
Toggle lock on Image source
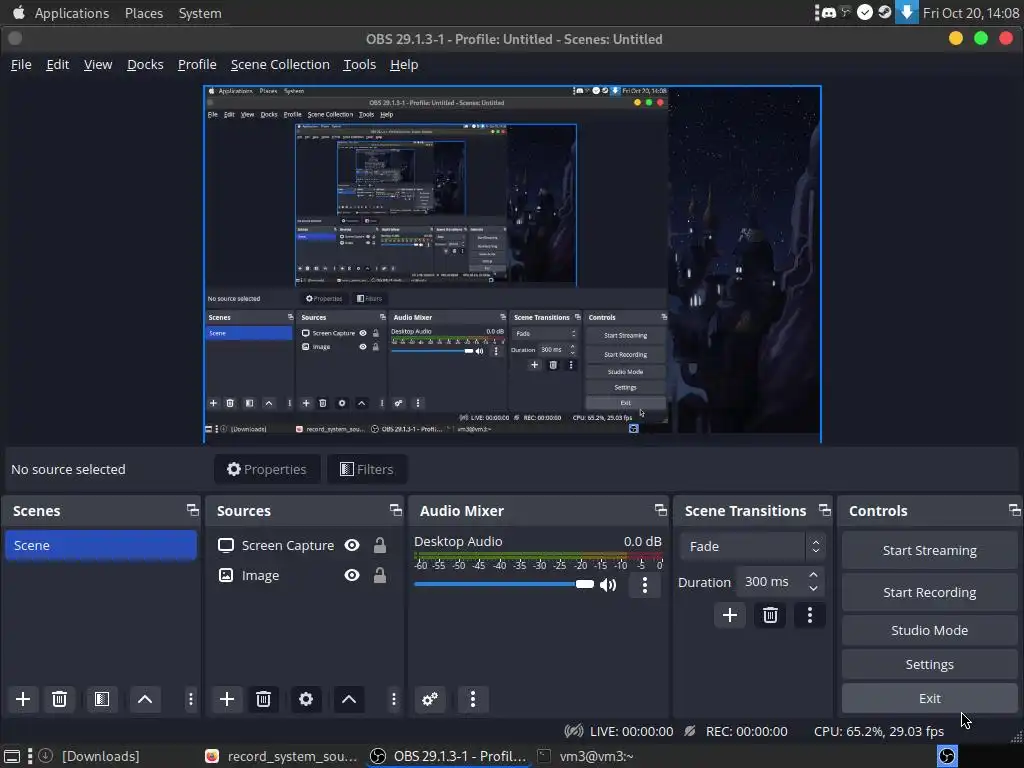coord(379,575)
